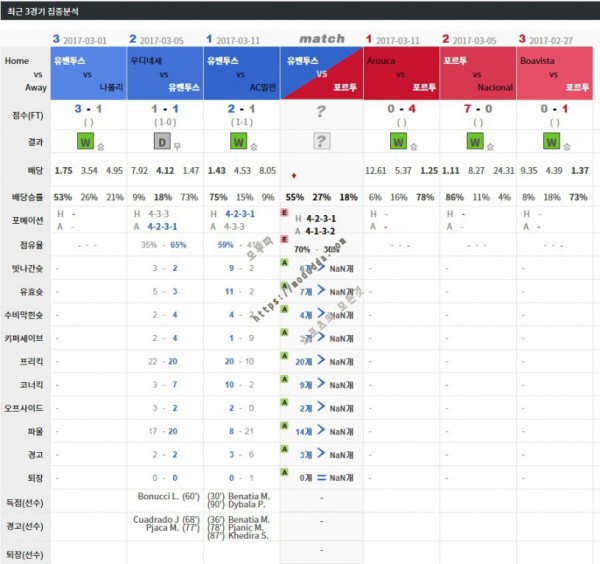Open the Boavista vs 포르투 match header
The height and width of the screenshot is (564, 600).
point(555,73)
